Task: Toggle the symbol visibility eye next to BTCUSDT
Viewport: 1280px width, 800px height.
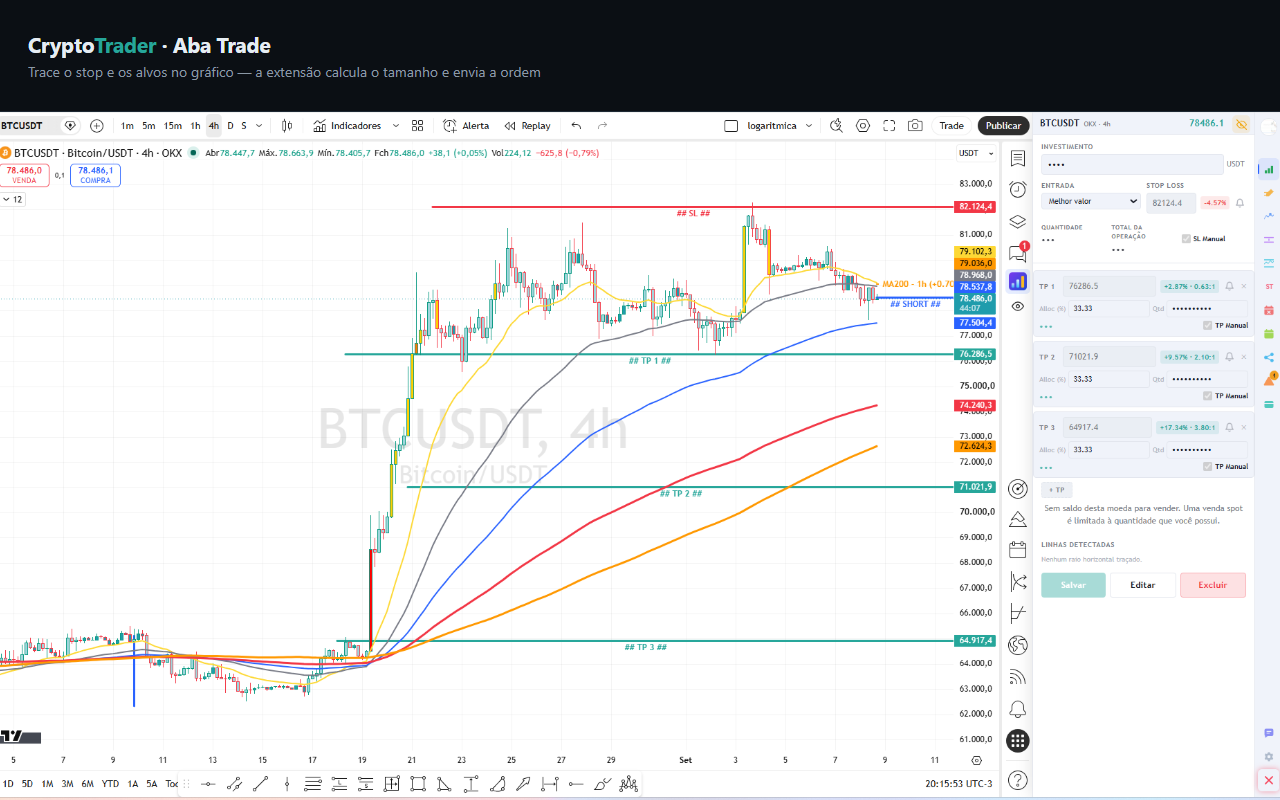Action: [x=70, y=126]
